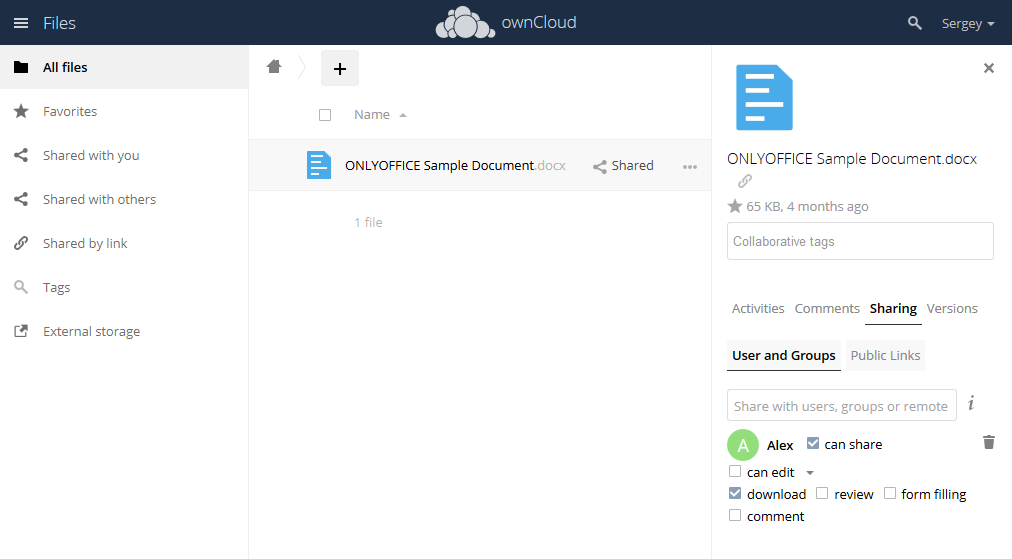Click the file title in details panel
The width and height of the screenshot is (1012, 559).
click(852, 159)
